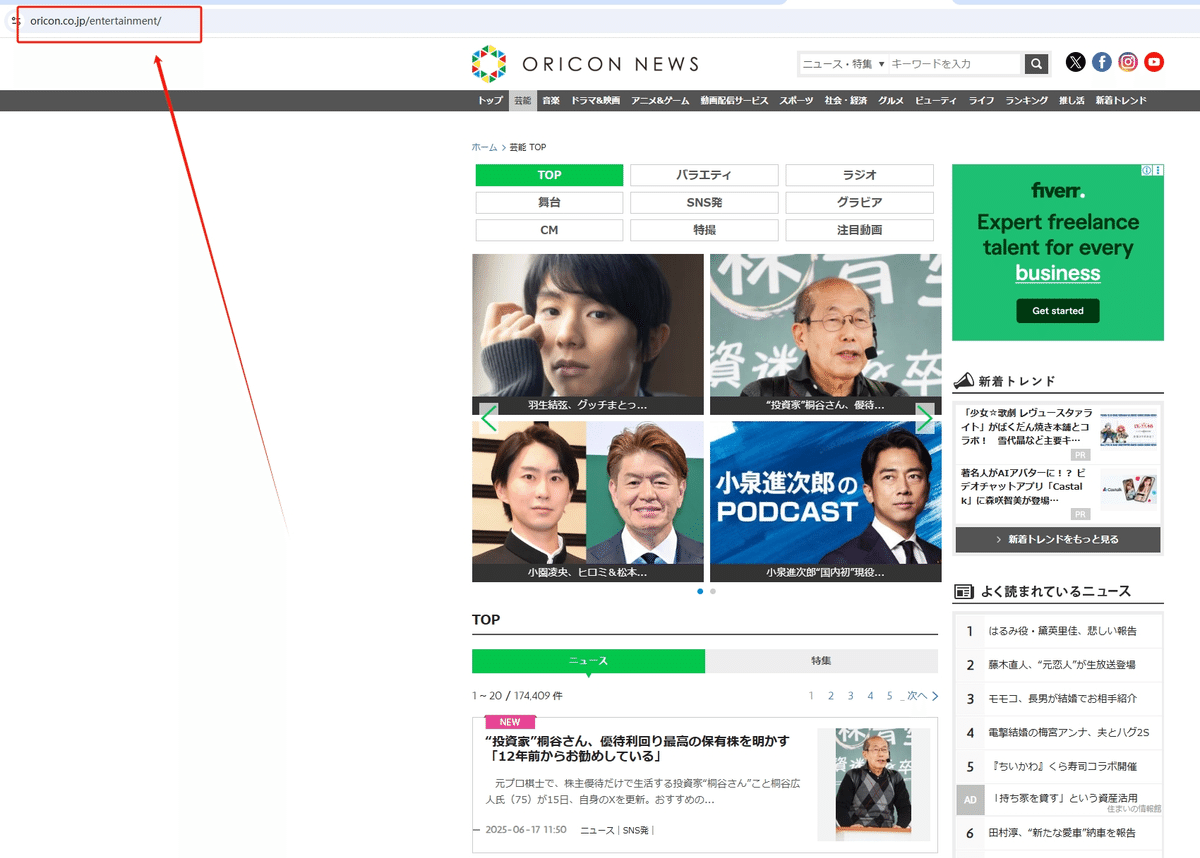
Task: Open the "投資家"桐谷さん carousel photo
Action: tap(826, 334)
